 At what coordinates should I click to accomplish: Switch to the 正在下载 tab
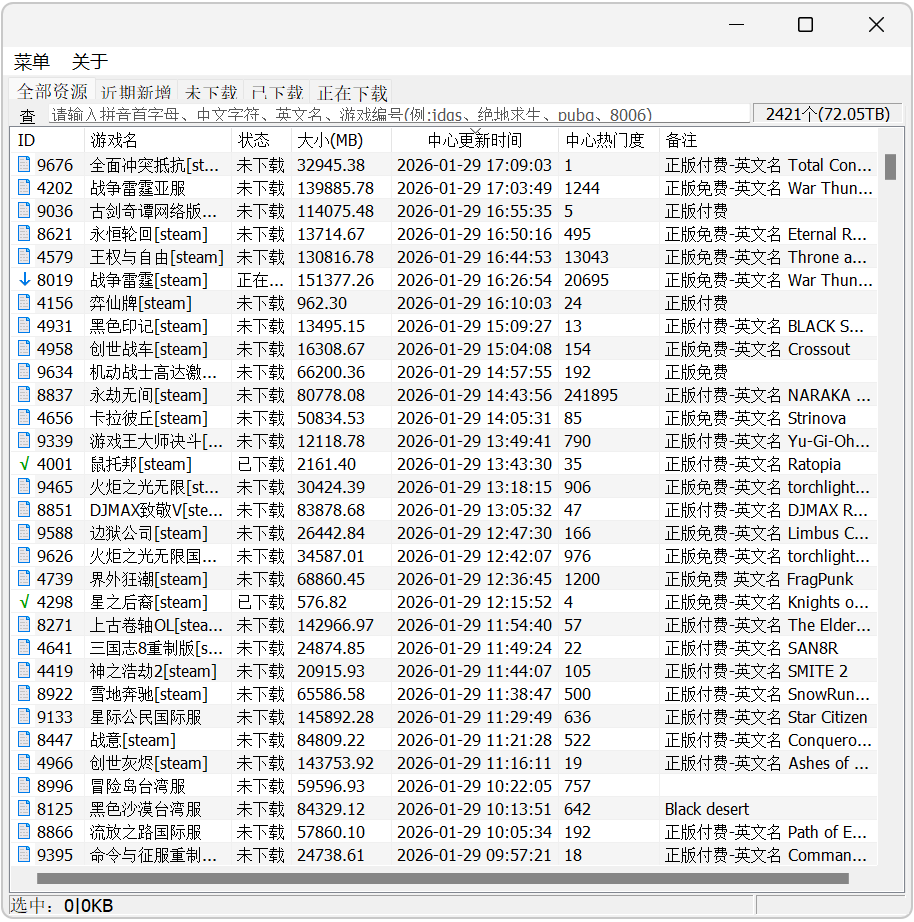point(352,92)
